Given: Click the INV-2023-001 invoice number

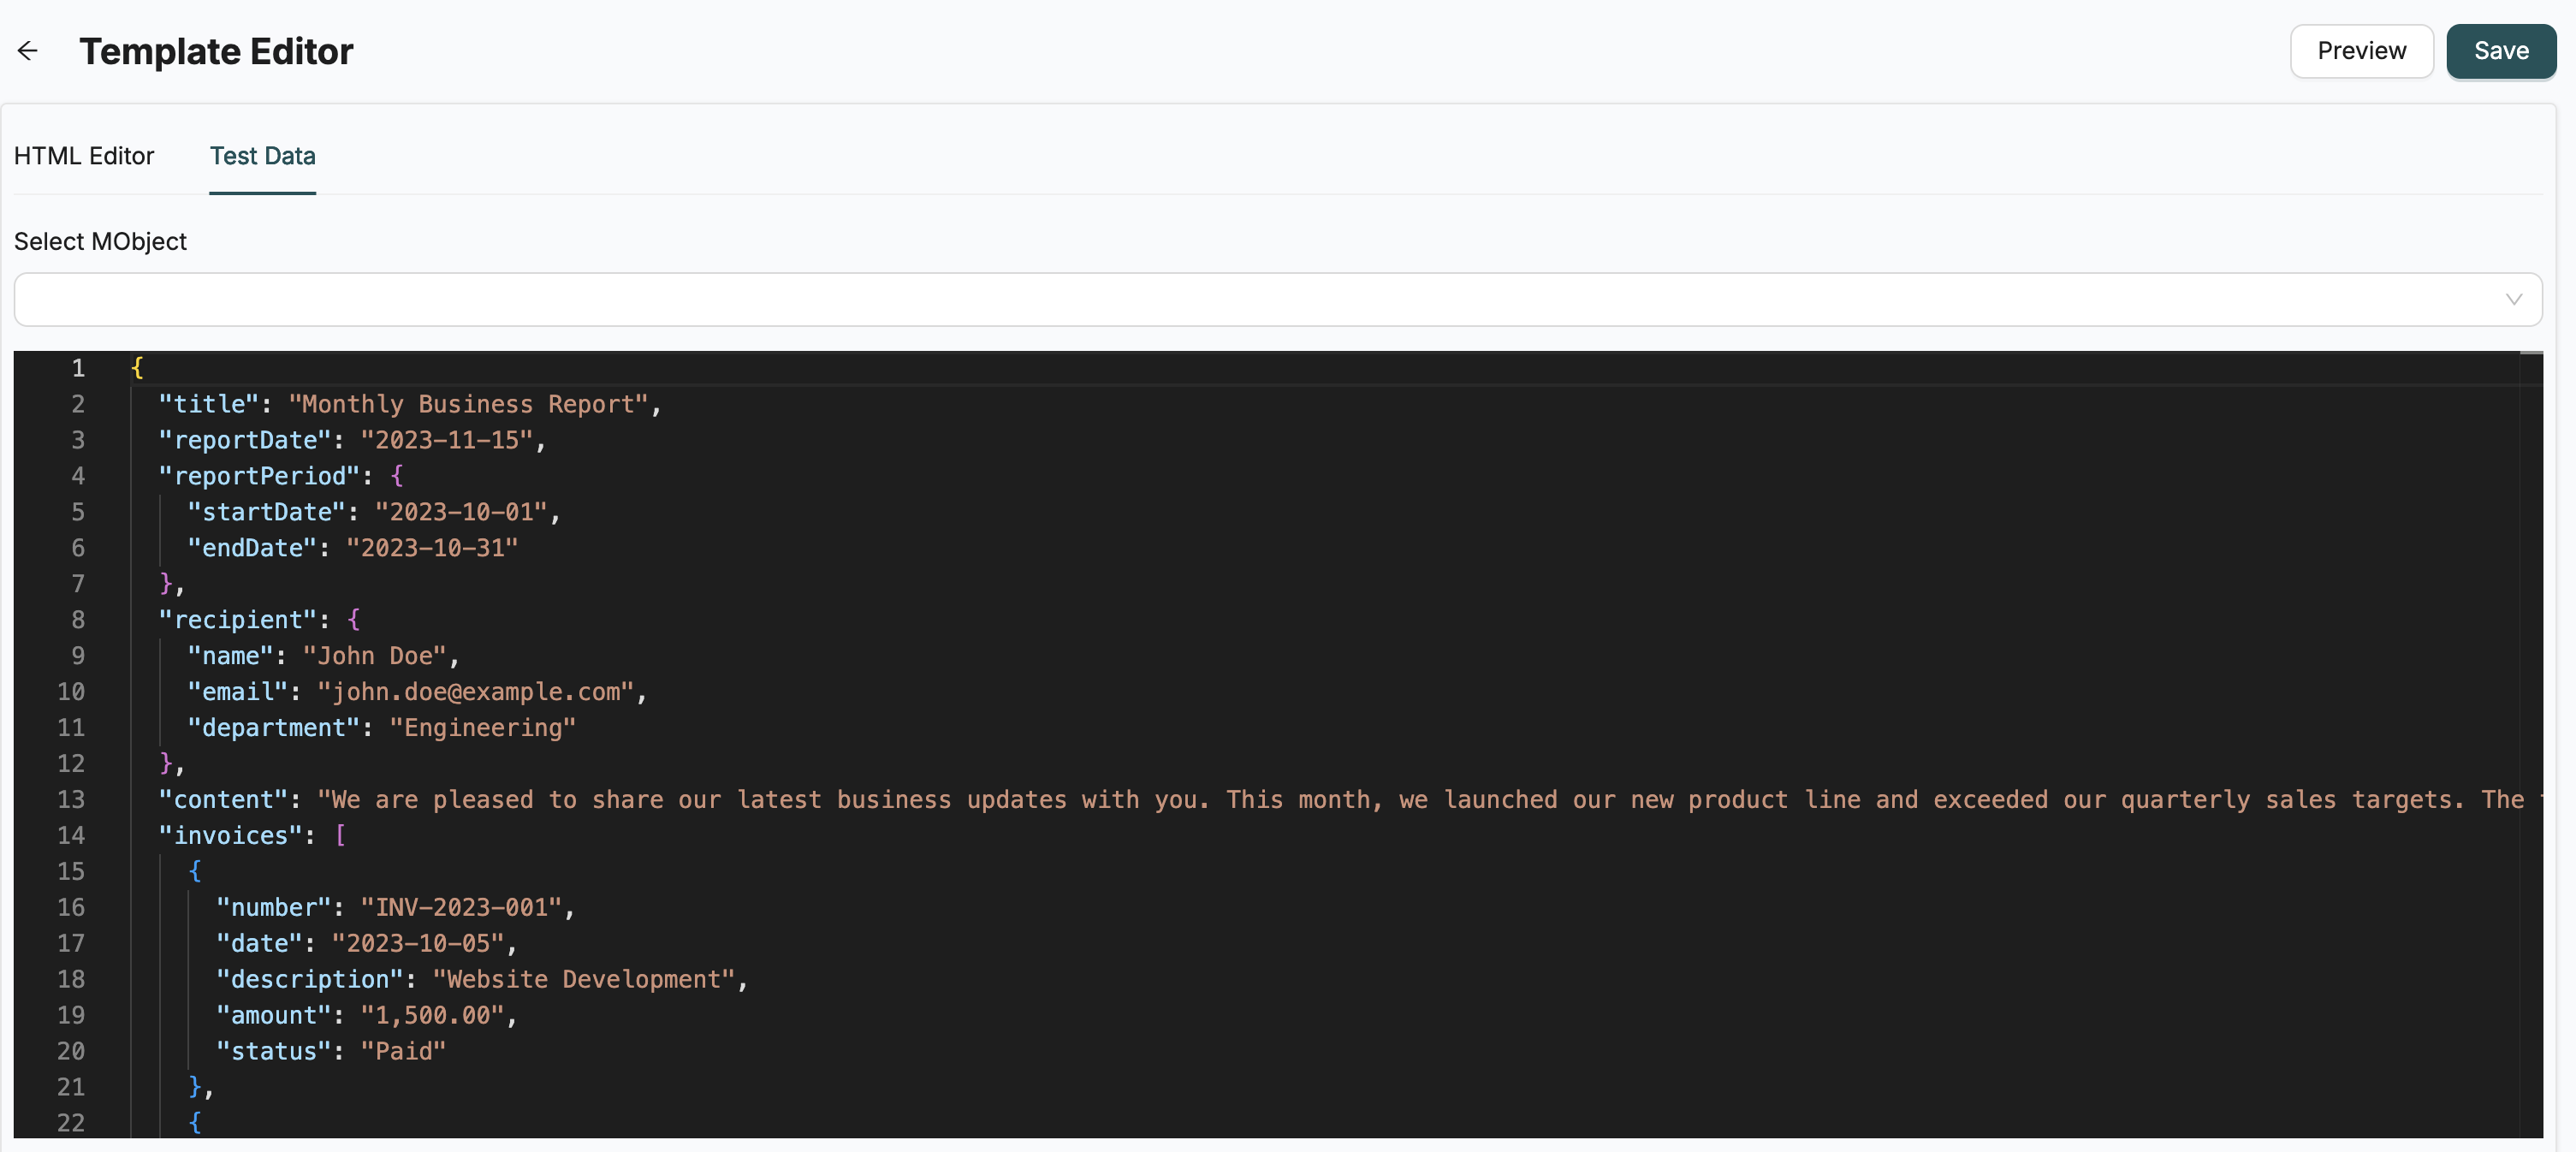Looking at the screenshot, I should point(465,907).
